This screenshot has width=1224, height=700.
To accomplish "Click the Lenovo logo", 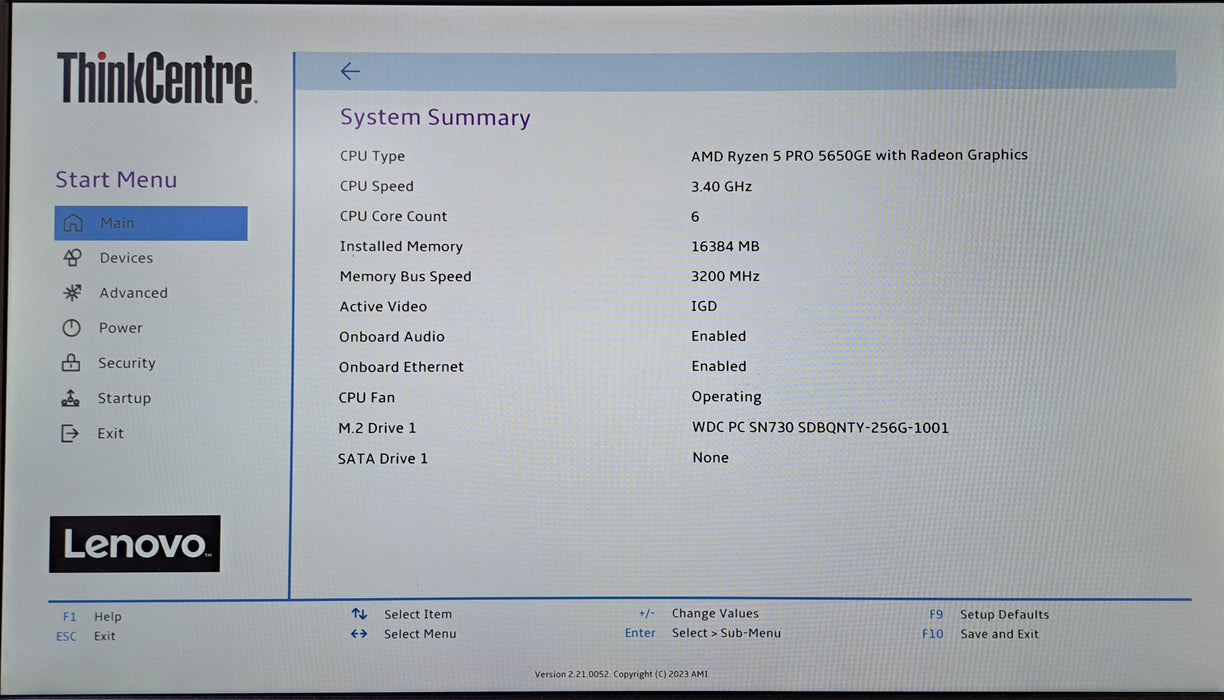I will click(x=135, y=544).
